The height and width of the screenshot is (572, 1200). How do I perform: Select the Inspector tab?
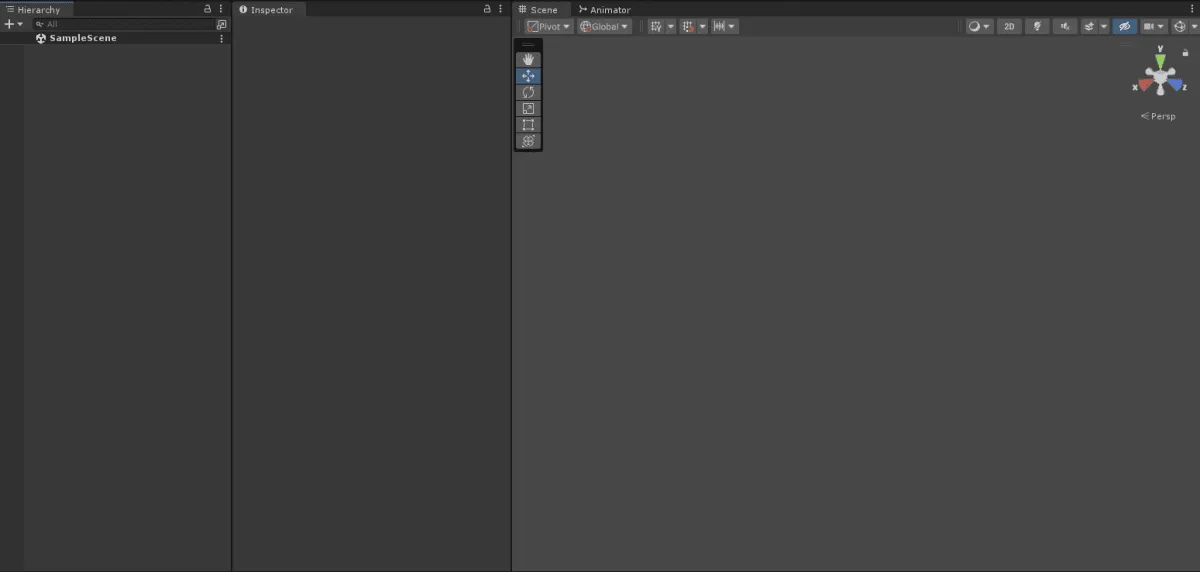(x=267, y=10)
